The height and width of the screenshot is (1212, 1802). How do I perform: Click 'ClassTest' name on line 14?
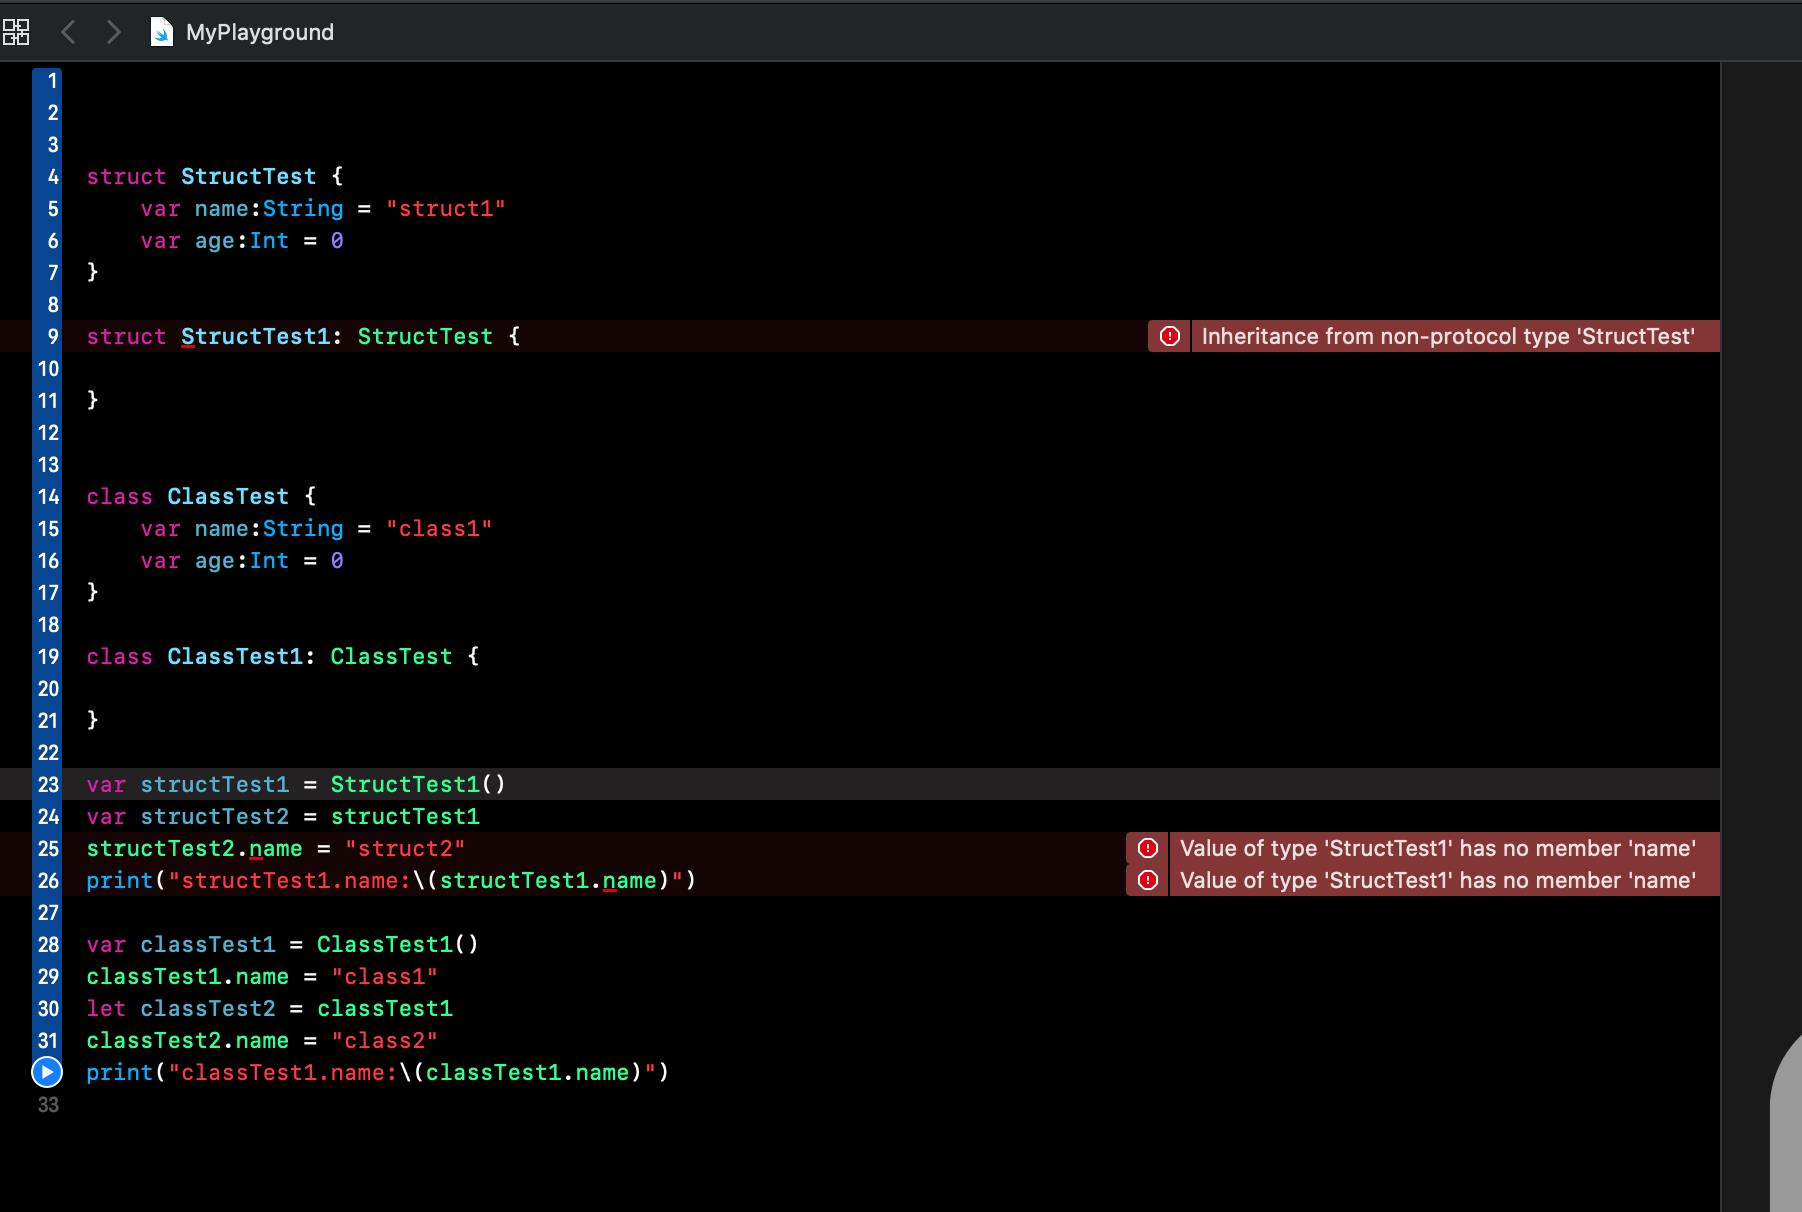(x=228, y=496)
